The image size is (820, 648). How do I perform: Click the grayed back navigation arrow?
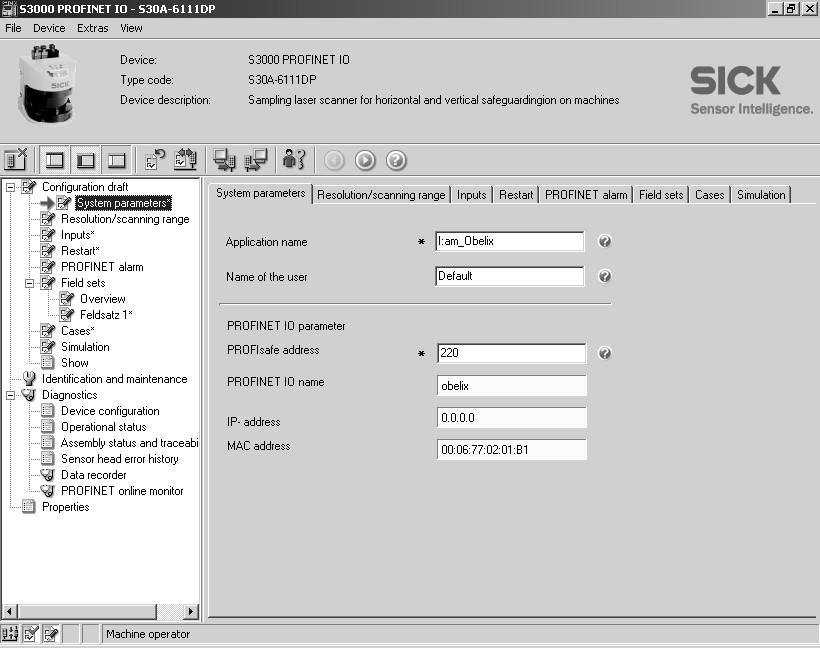334,161
